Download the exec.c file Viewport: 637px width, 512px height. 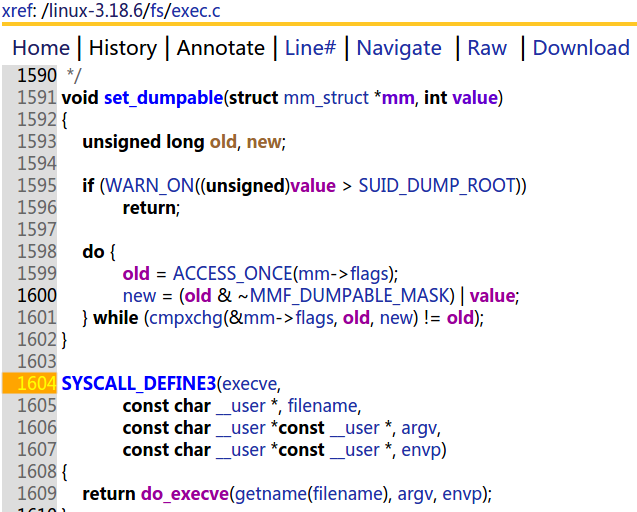click(x=581, y=48)
